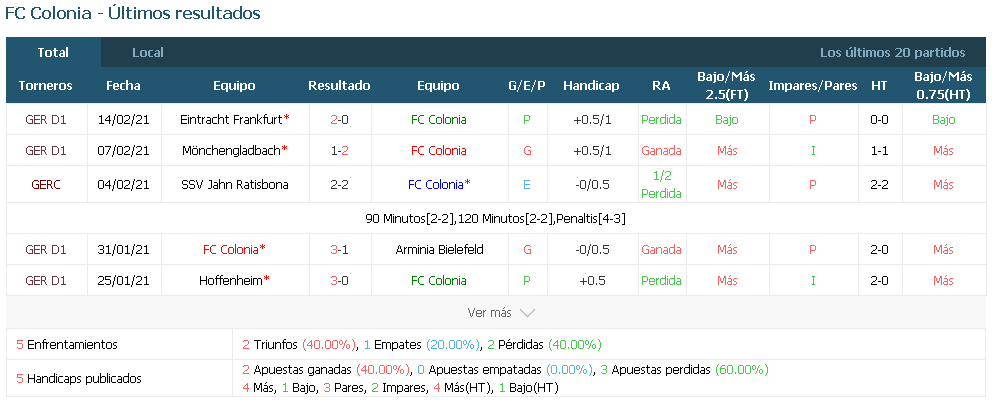The height and width of the screenshot is (405, 995).
Task: Select the Total tab
Action: (53, 53)
